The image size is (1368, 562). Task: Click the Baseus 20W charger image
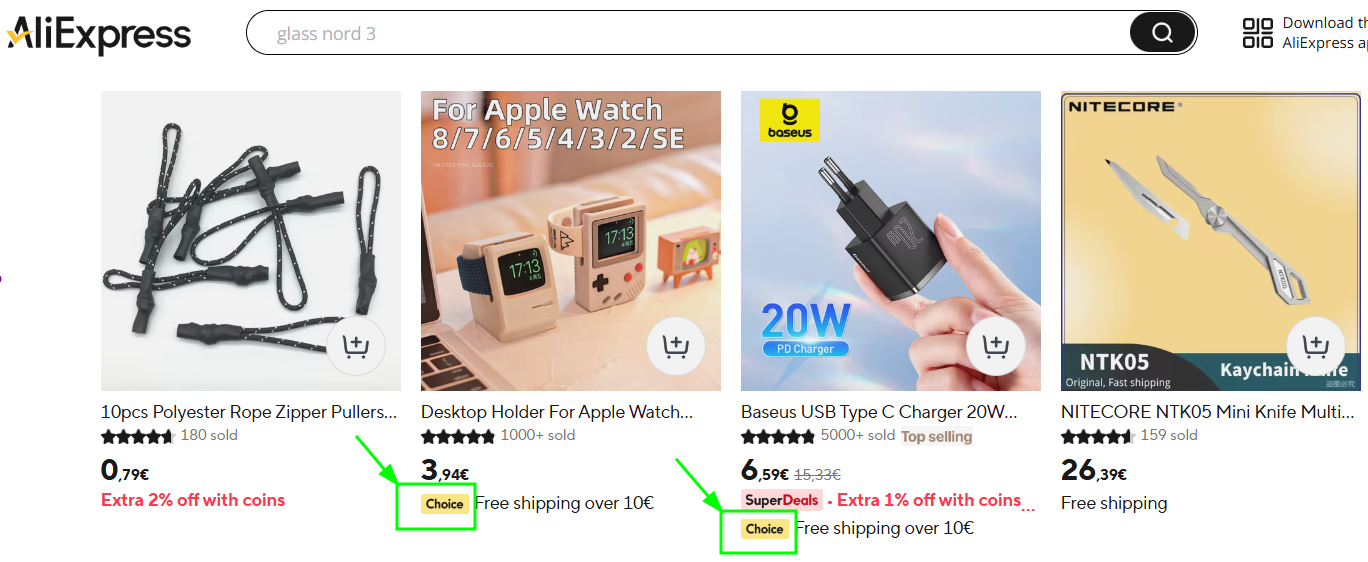pos(891,241)
